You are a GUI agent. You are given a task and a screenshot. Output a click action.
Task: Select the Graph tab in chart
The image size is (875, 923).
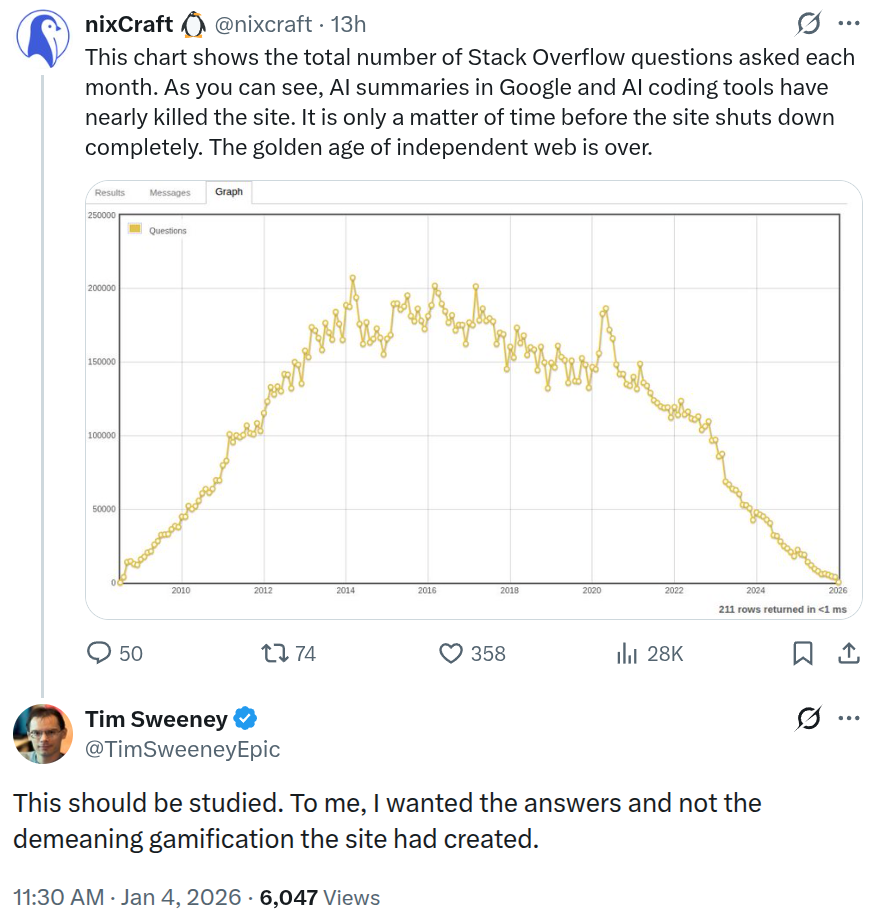click(x=229, y=192)
